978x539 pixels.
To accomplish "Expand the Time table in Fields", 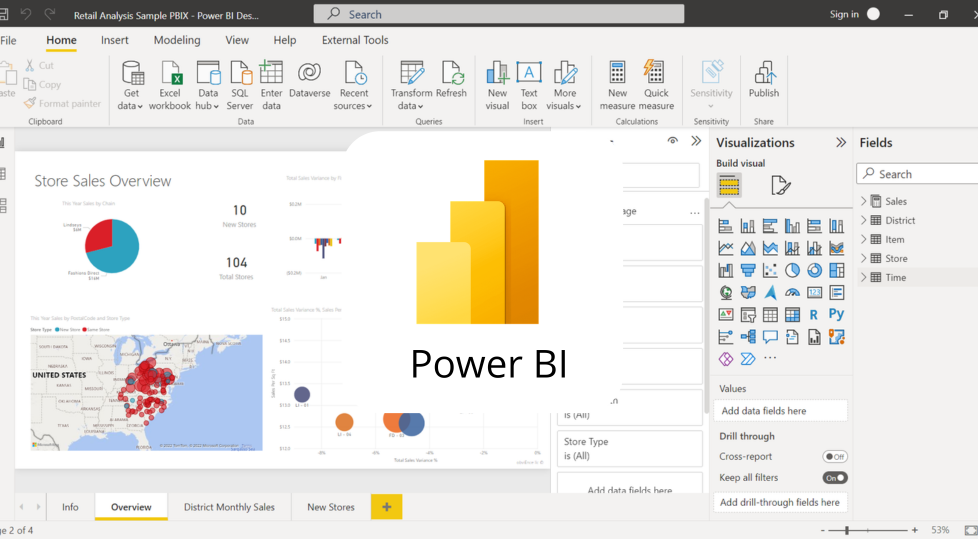I will [864, 277].
